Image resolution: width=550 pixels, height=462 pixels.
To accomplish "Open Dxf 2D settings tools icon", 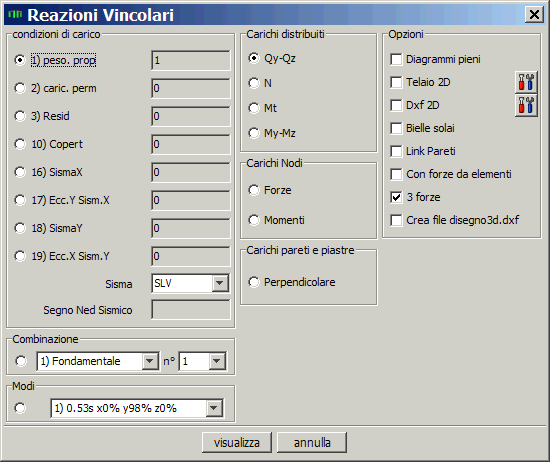I will [x=526, y=105].
